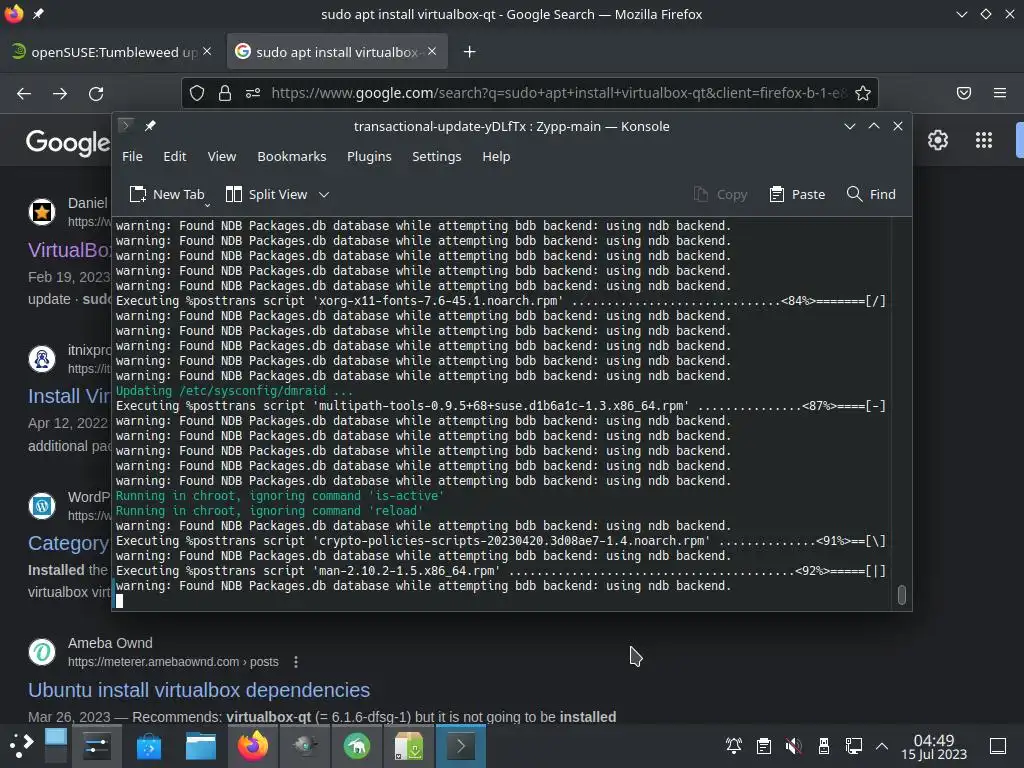Switch to Firefox from the taskbar
Screen dimensions: 1024x768
pyautogui.click(x=253, y=745)
